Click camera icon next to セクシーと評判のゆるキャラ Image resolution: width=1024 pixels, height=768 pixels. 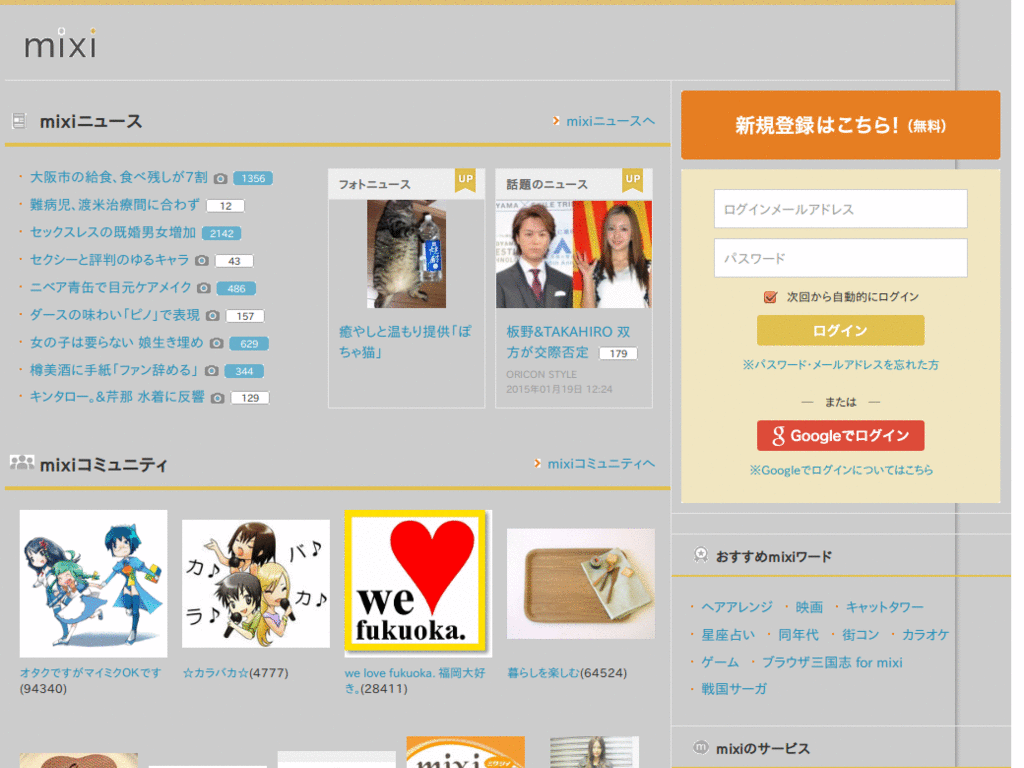(202, 261)
